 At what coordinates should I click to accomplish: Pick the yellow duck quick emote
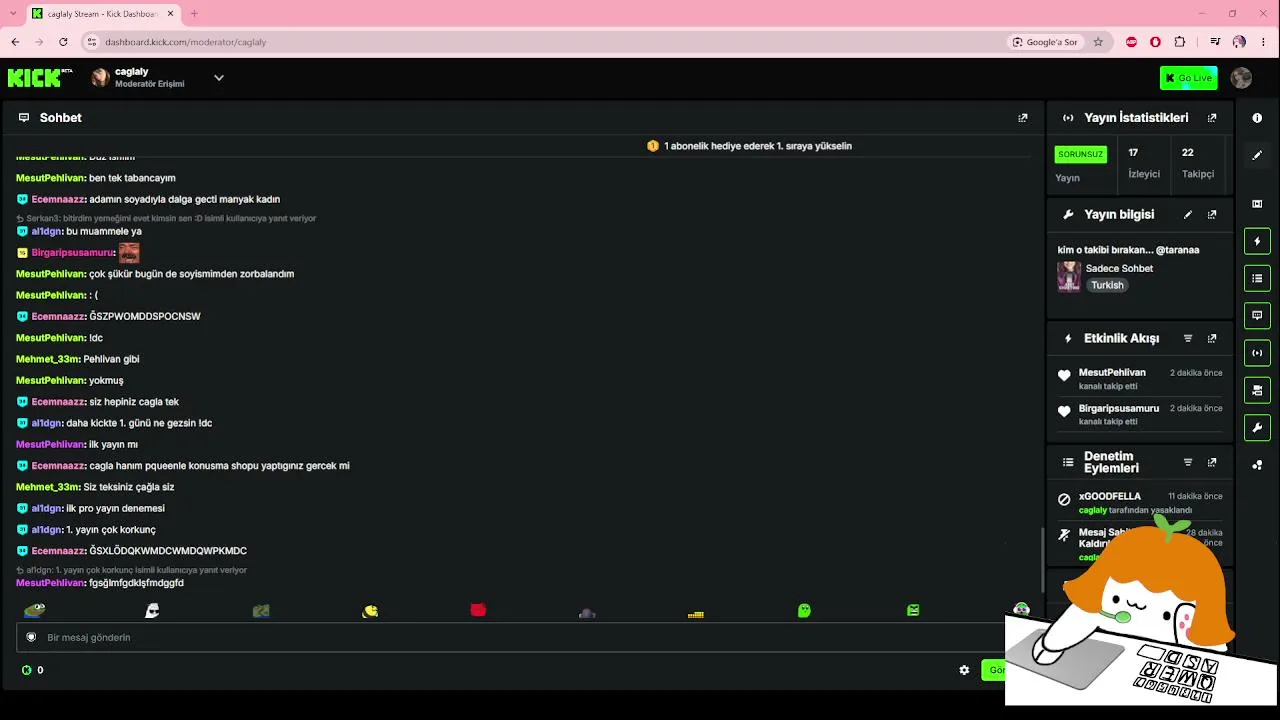coord(370,610)
